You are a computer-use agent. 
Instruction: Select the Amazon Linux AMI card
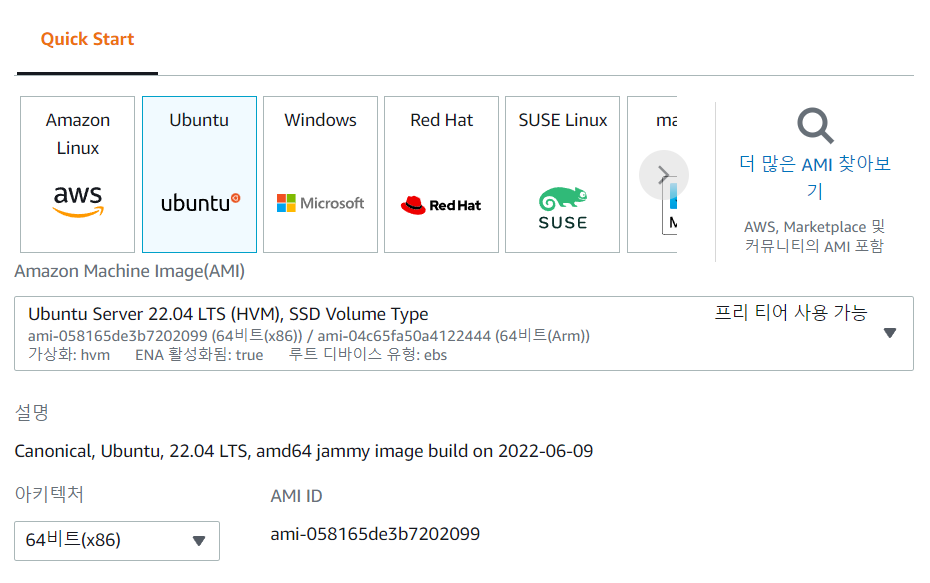[78, 174]
